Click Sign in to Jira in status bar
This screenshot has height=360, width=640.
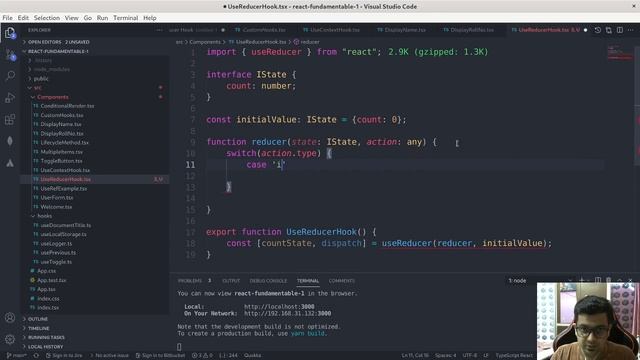point(64,356)
